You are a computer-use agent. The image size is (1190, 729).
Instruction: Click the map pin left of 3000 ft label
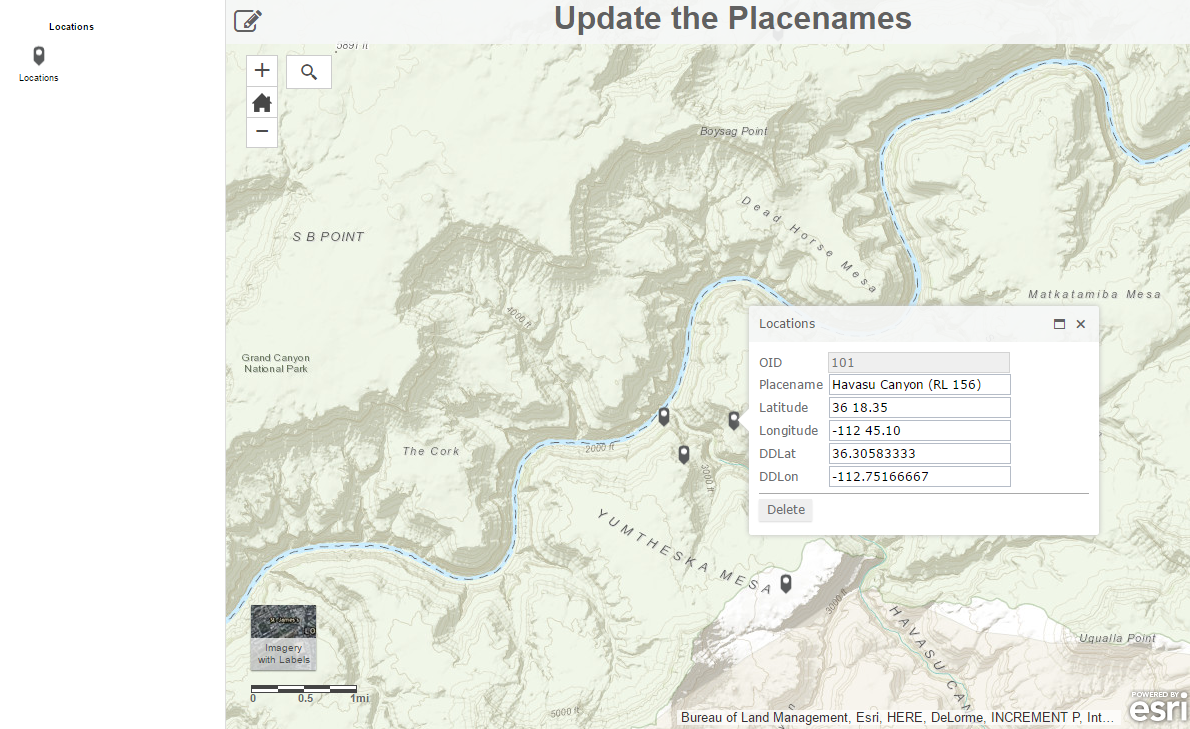pos(684,454)
